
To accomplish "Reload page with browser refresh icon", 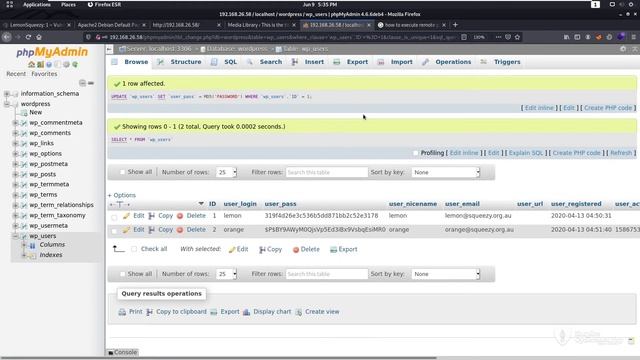I will 28,37.
